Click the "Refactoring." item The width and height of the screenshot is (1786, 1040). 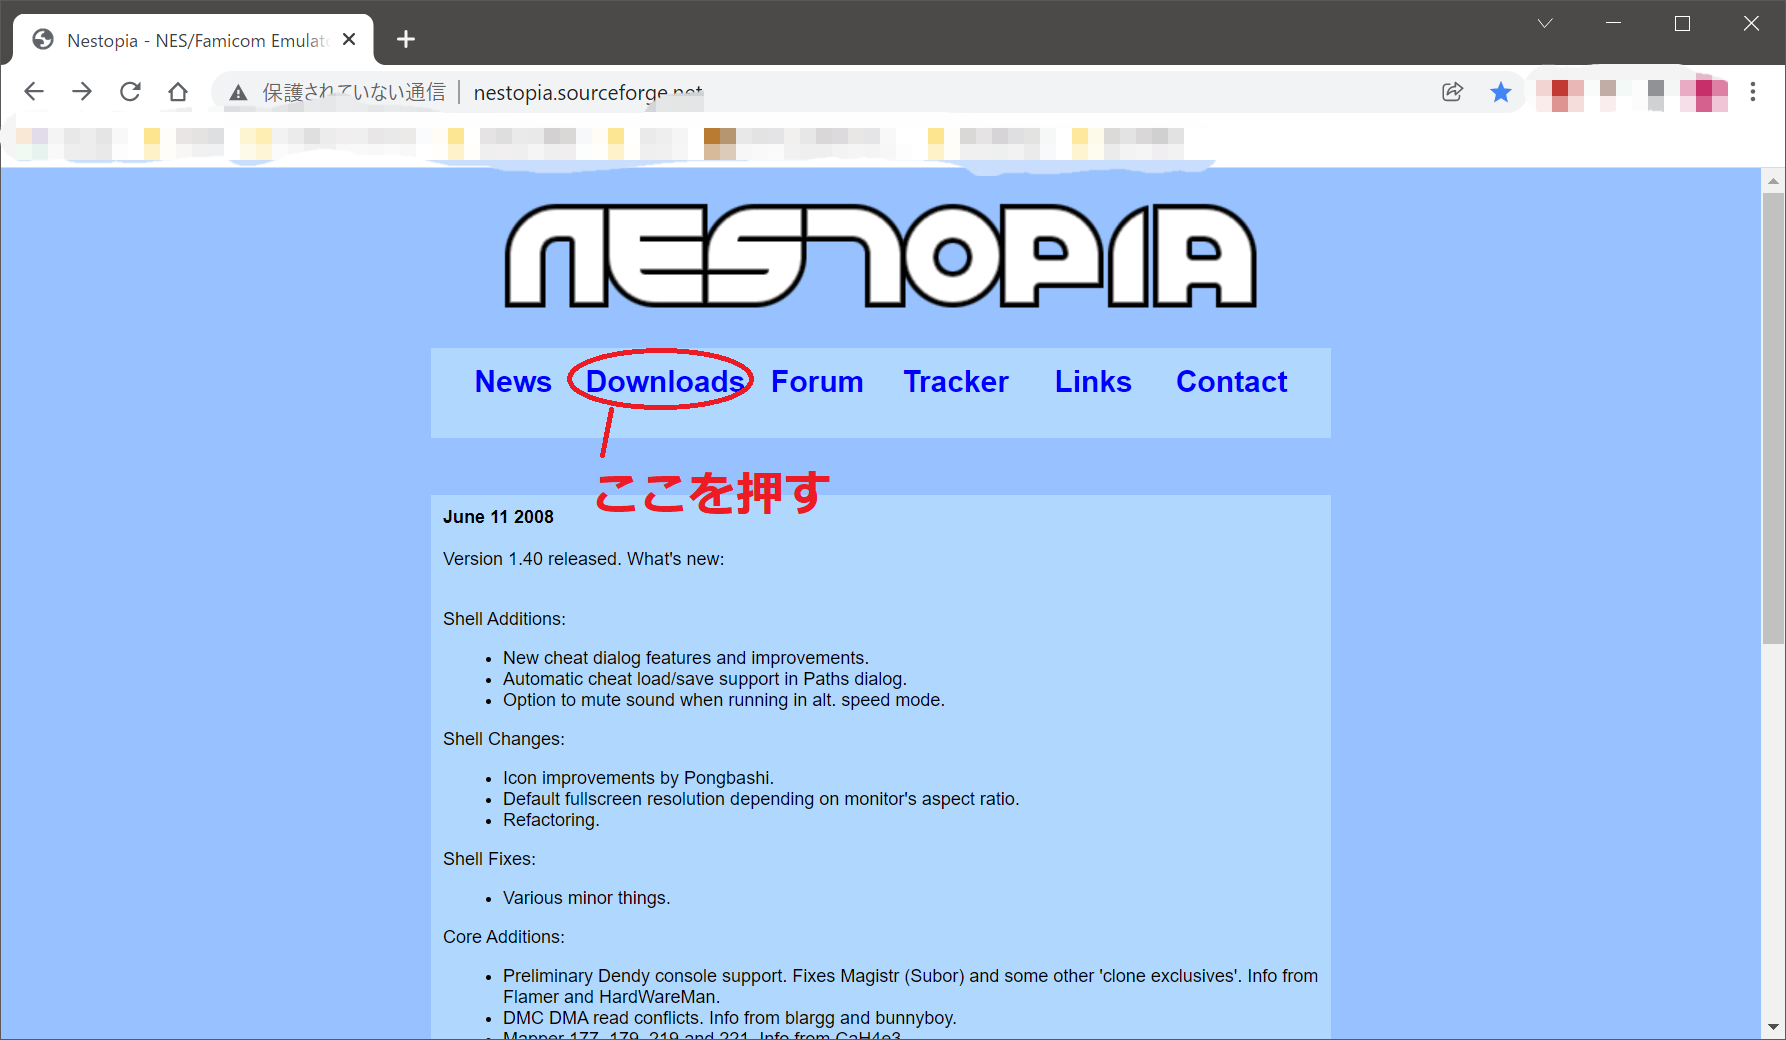pos(551,820)
